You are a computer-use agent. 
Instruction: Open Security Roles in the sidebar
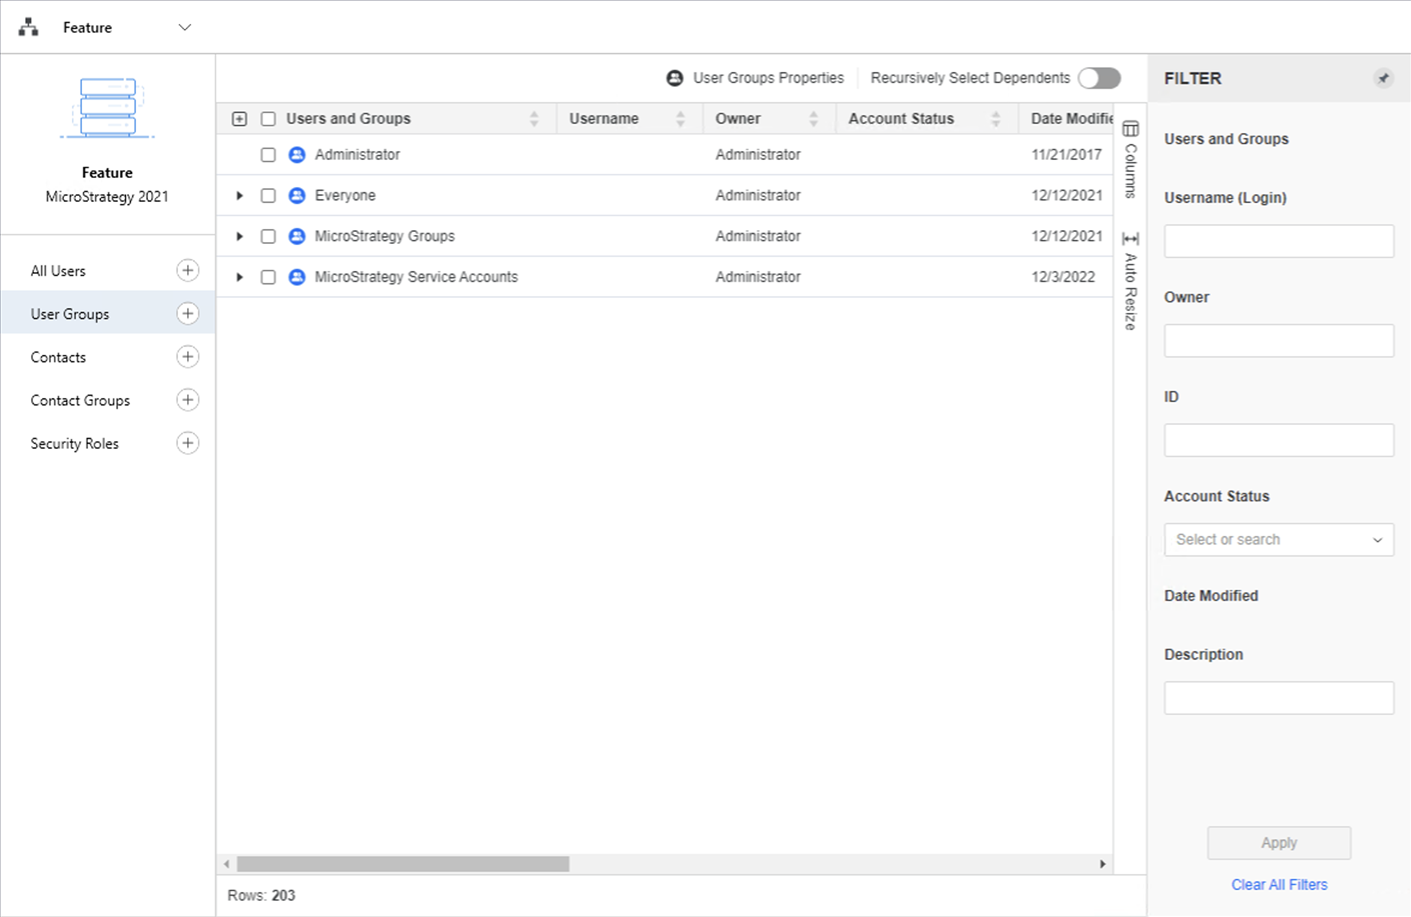tap(74, 444)
